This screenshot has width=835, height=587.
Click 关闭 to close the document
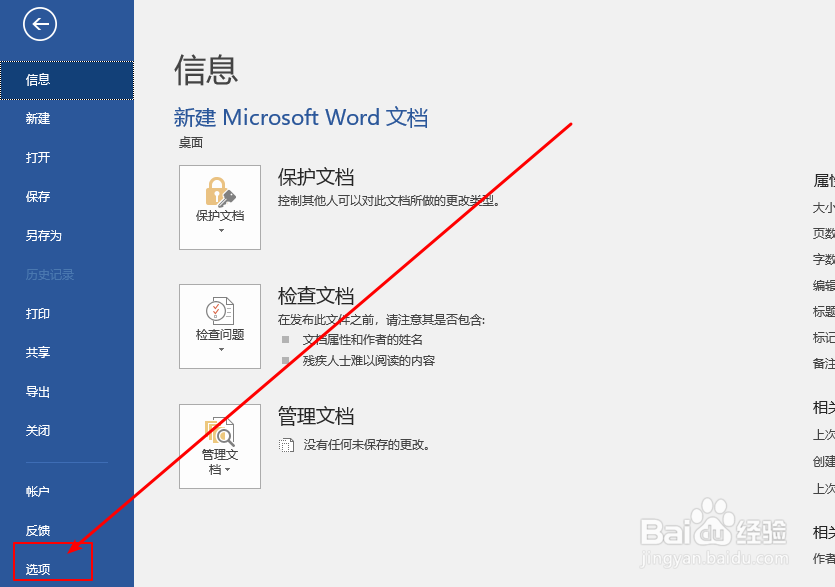tap(67, 430)
